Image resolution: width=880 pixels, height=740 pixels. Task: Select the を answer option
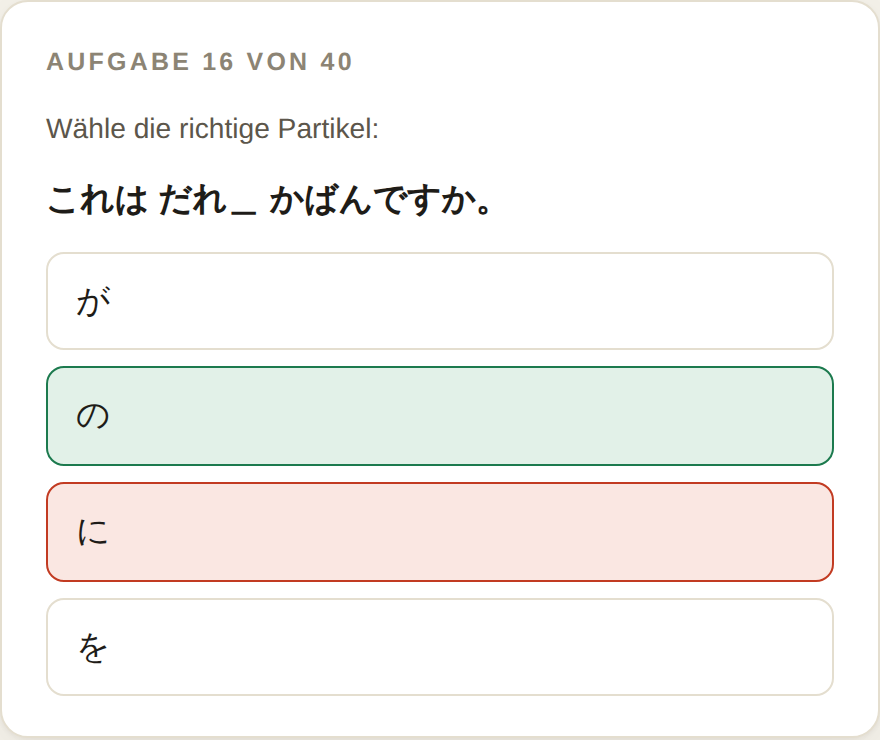[x=440, y=647]
